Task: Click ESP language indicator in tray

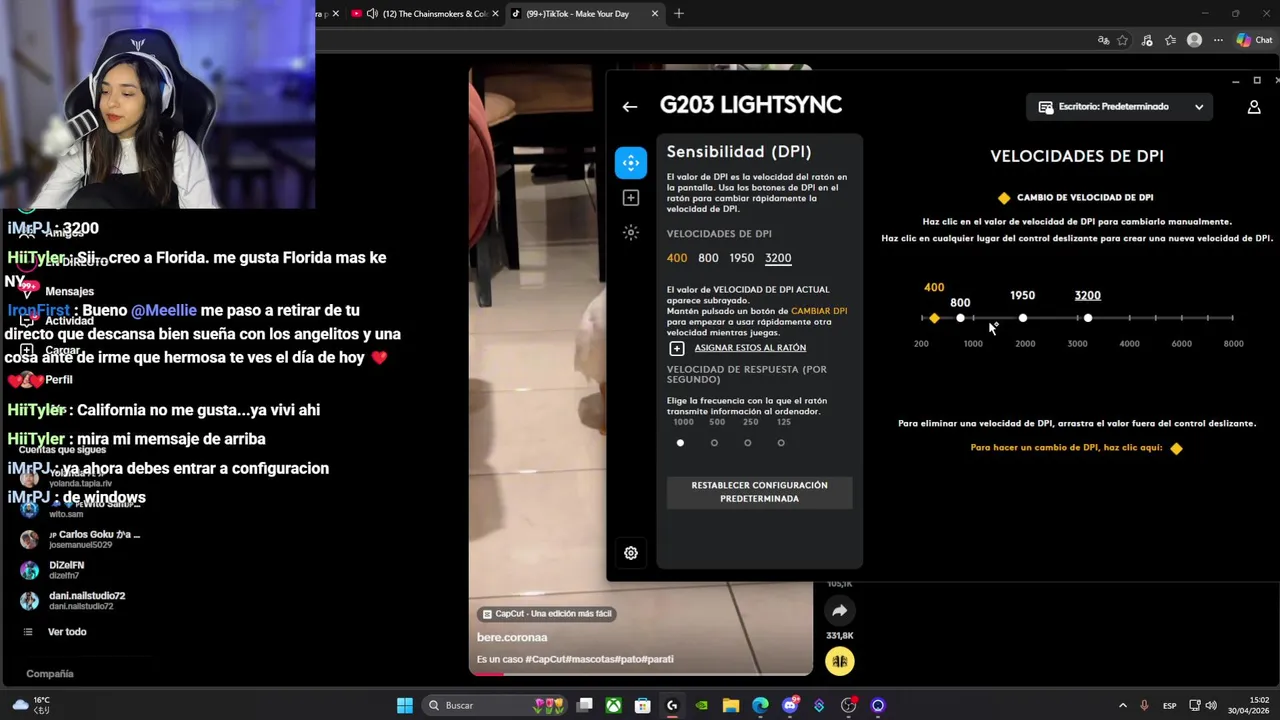Action: (x=1169, y=705)
